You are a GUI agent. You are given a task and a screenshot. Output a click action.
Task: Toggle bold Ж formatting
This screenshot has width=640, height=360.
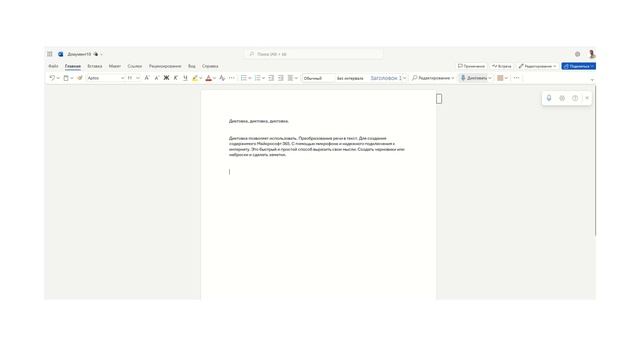click(x=166, y=78)
